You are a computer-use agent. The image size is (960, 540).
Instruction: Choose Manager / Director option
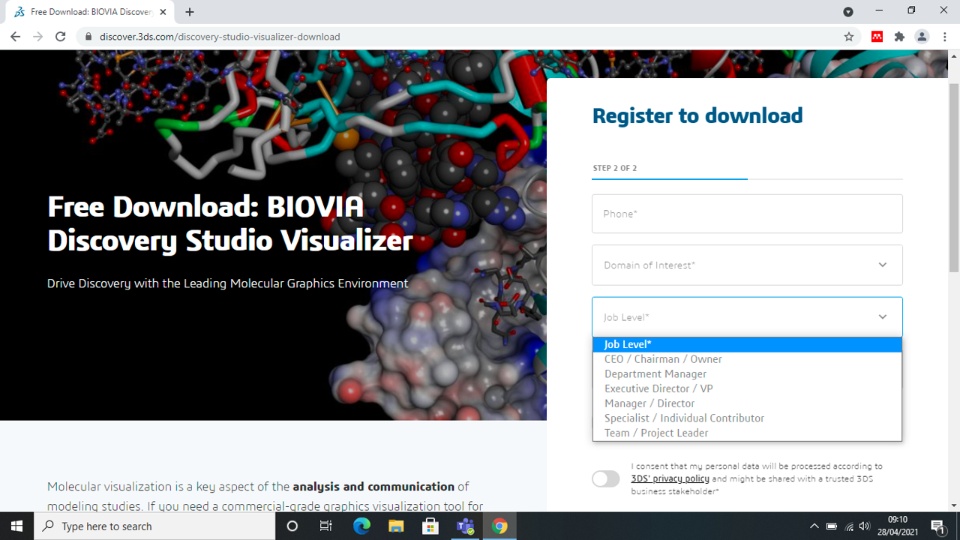pos(747,403)
